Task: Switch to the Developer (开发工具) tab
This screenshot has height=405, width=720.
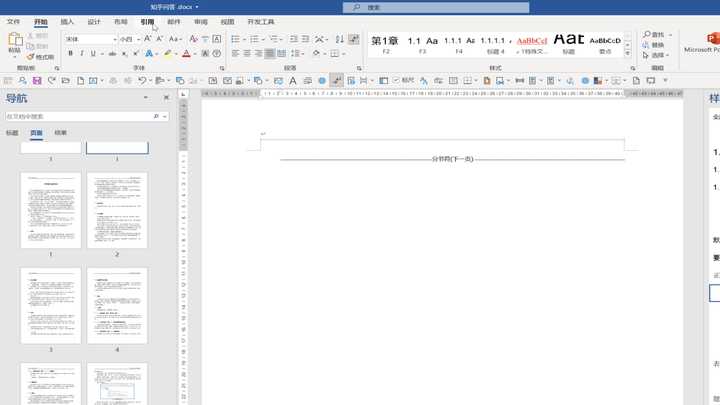Action: (x=260, y=22)
